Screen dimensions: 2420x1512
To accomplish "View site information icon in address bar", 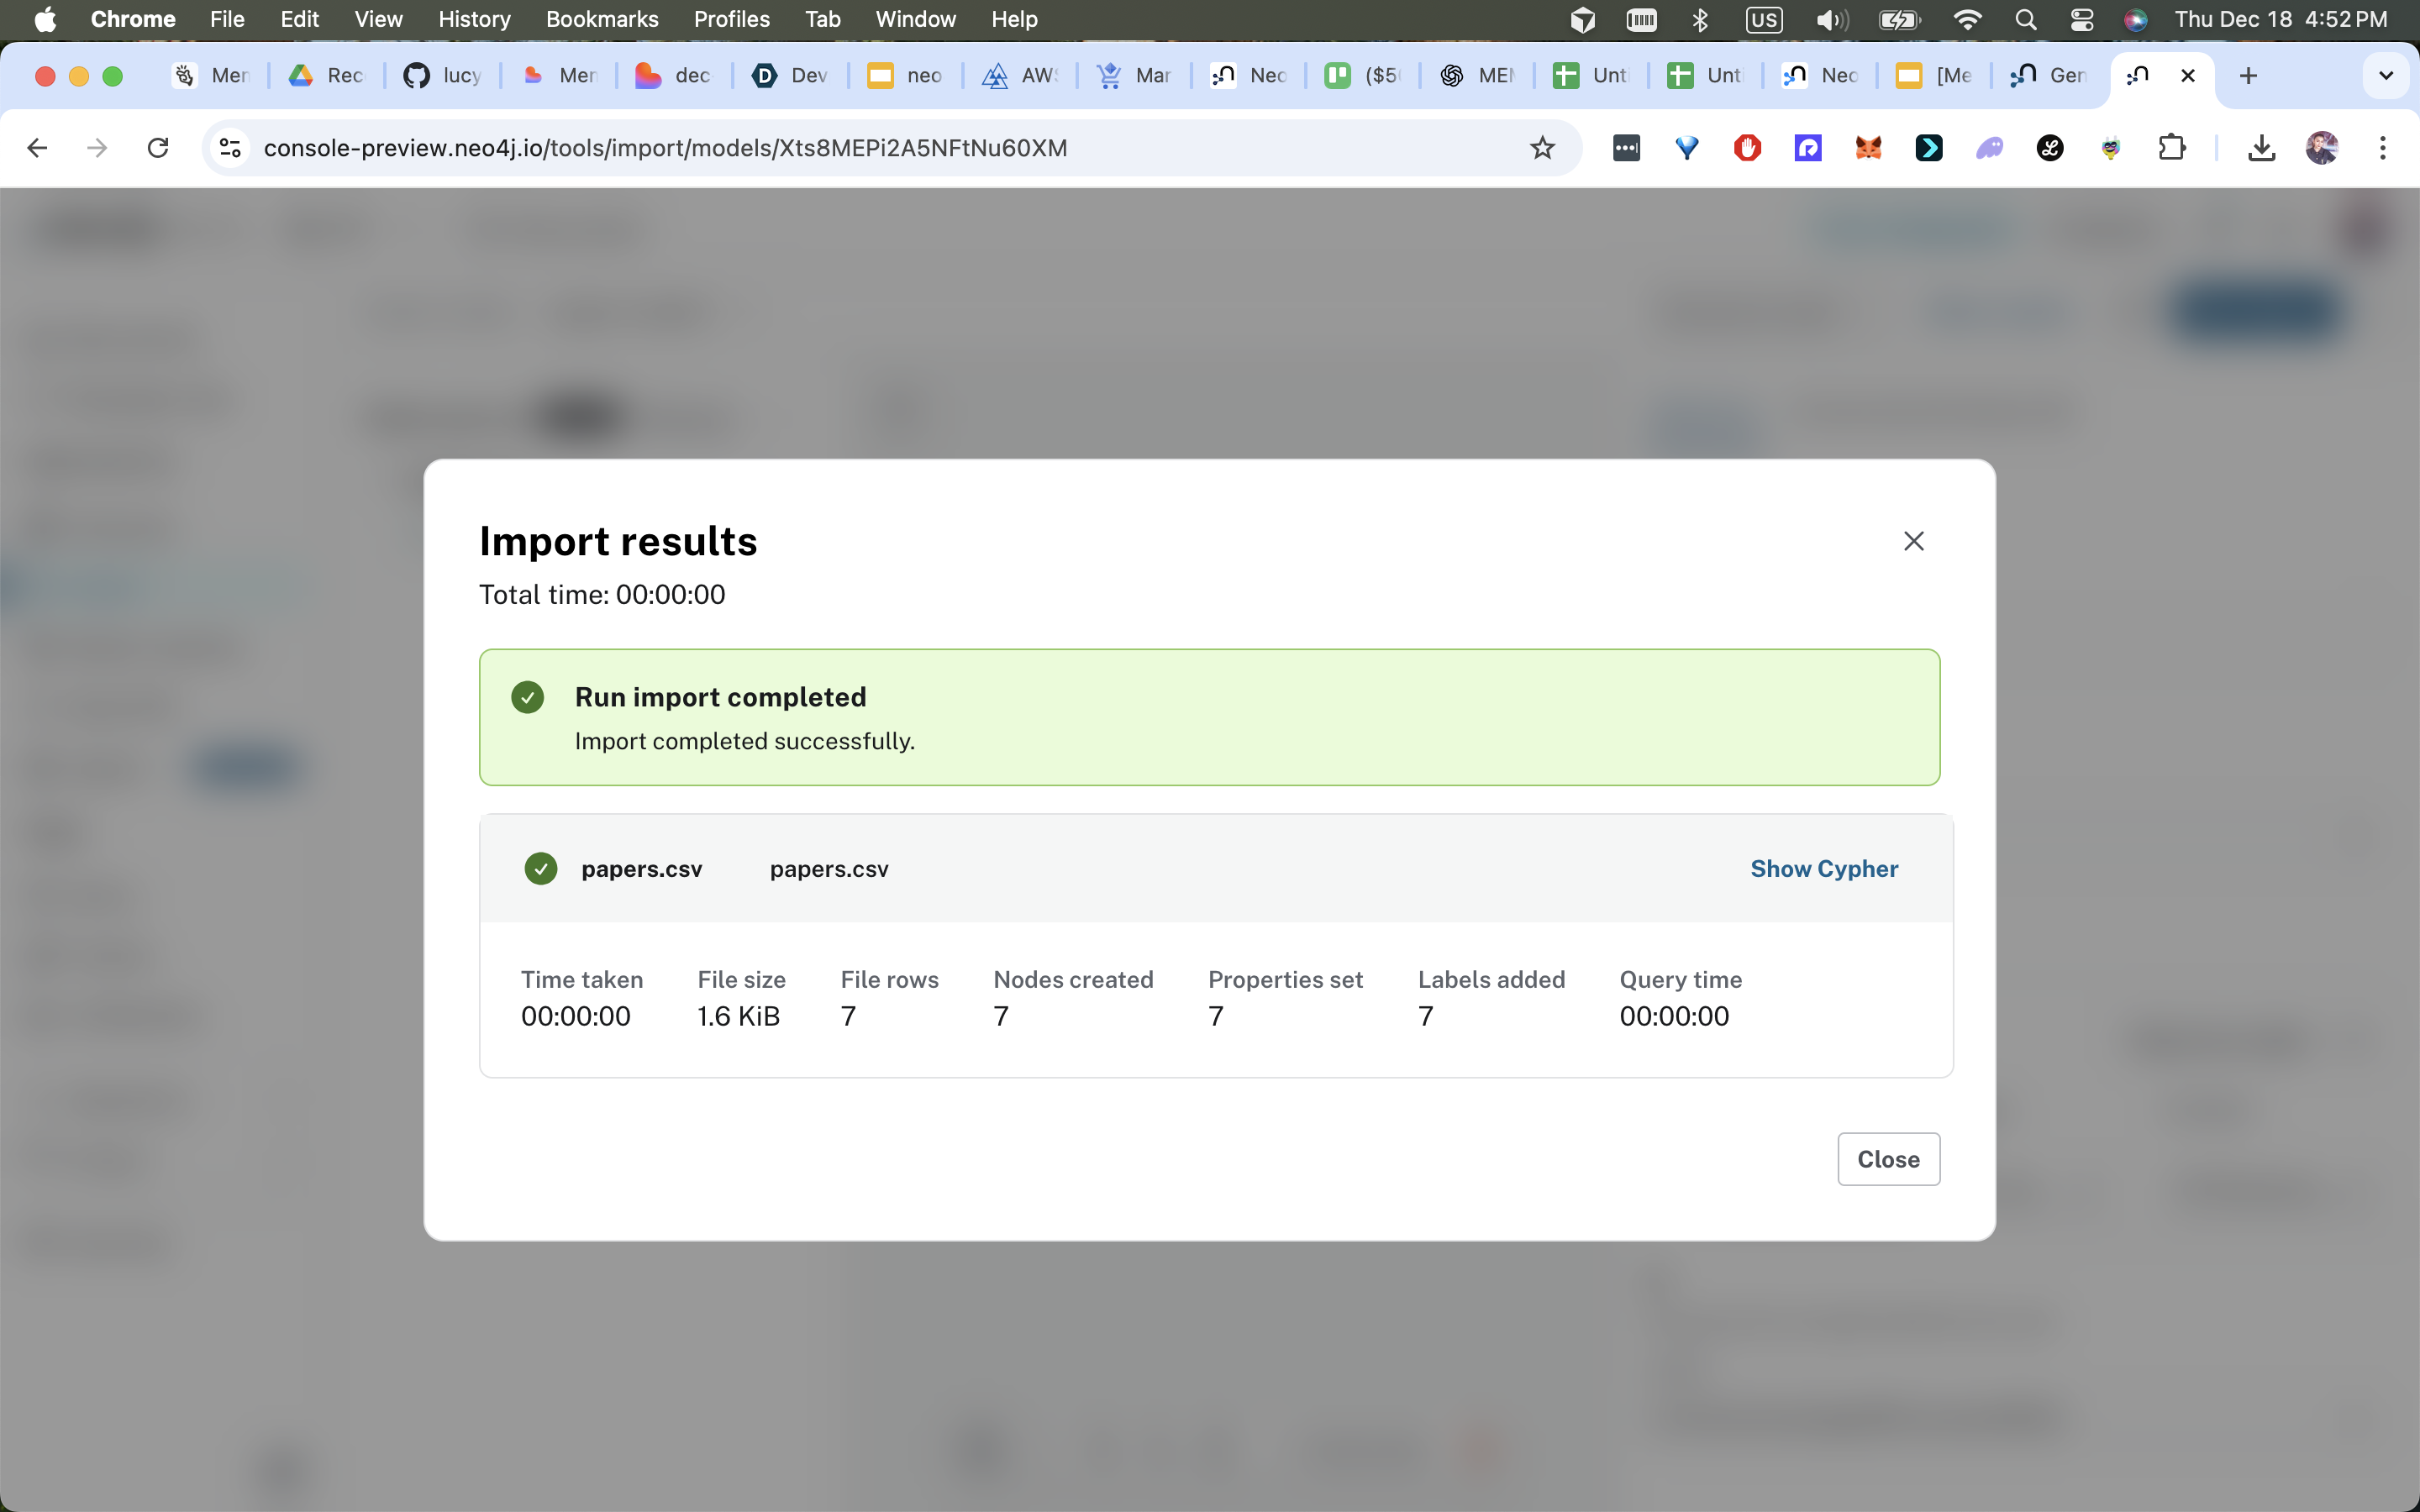I will pos(230,148).
